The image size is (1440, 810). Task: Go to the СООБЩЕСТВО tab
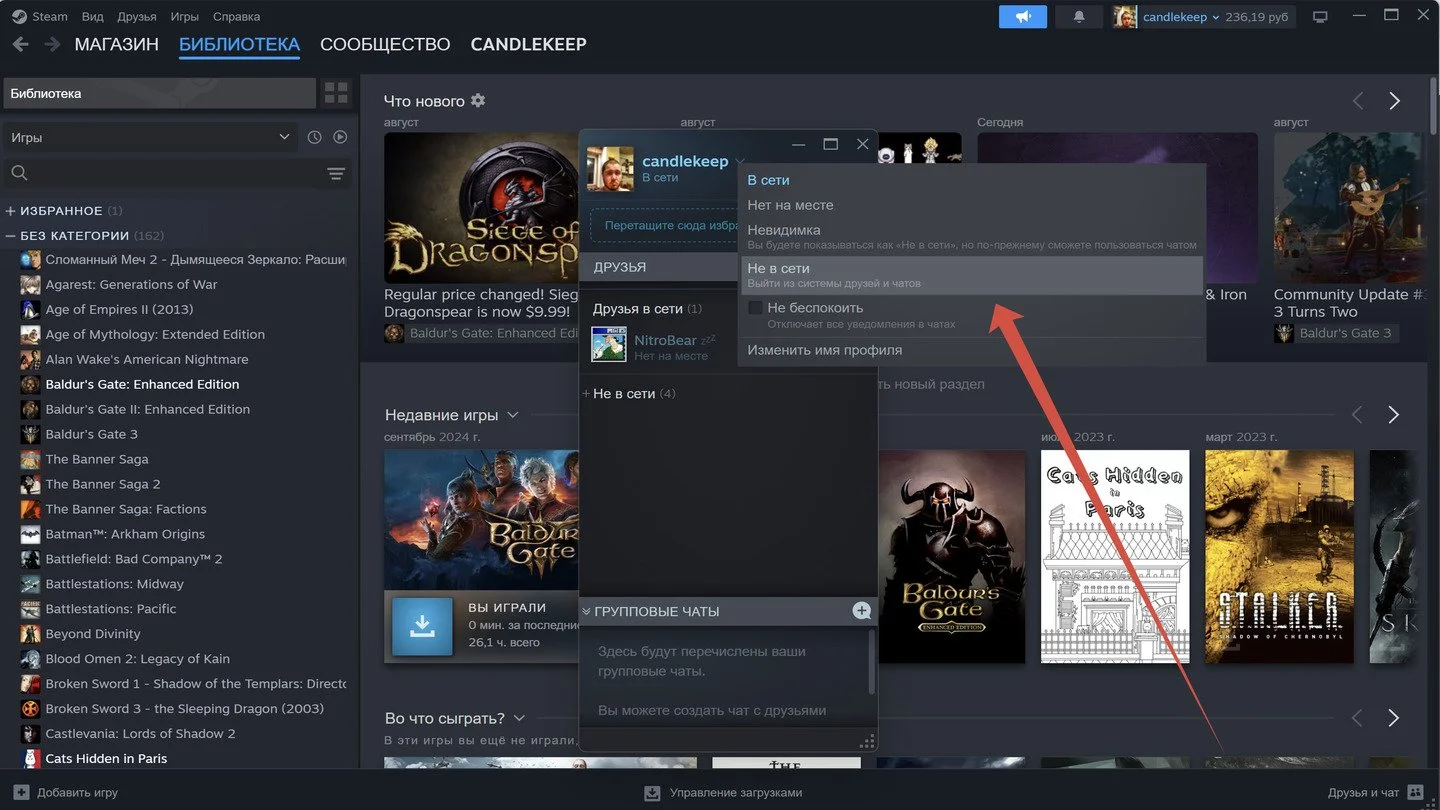coord(385,44)
